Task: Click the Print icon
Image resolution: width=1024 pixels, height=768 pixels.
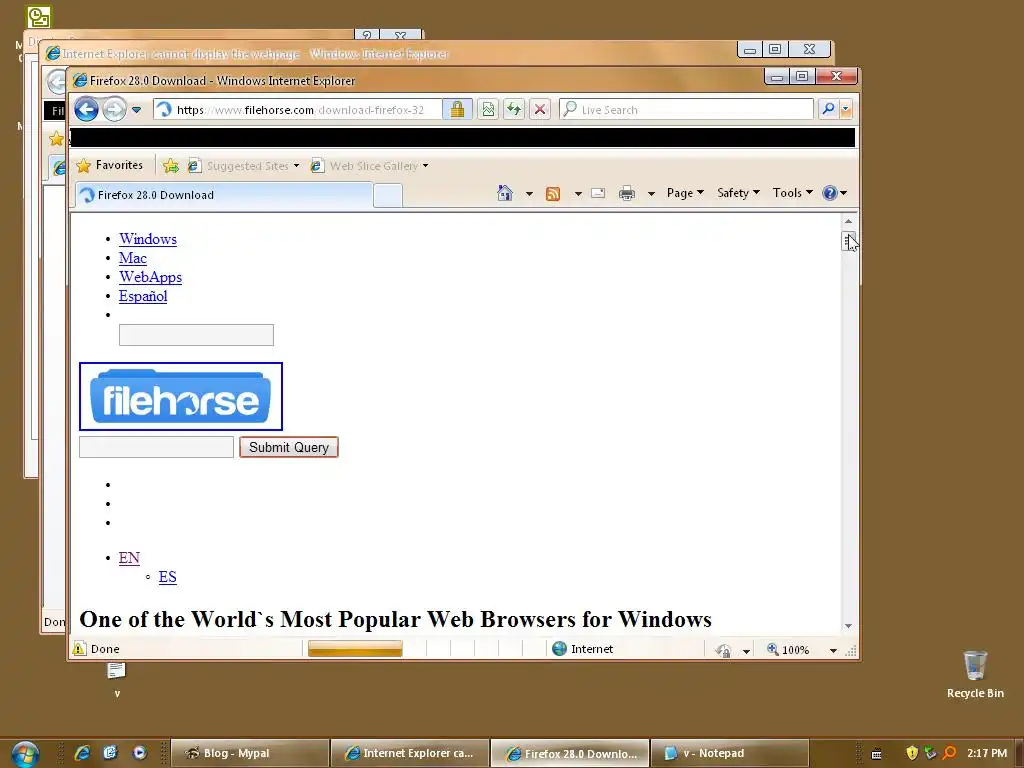Action: tap(627, 193)
